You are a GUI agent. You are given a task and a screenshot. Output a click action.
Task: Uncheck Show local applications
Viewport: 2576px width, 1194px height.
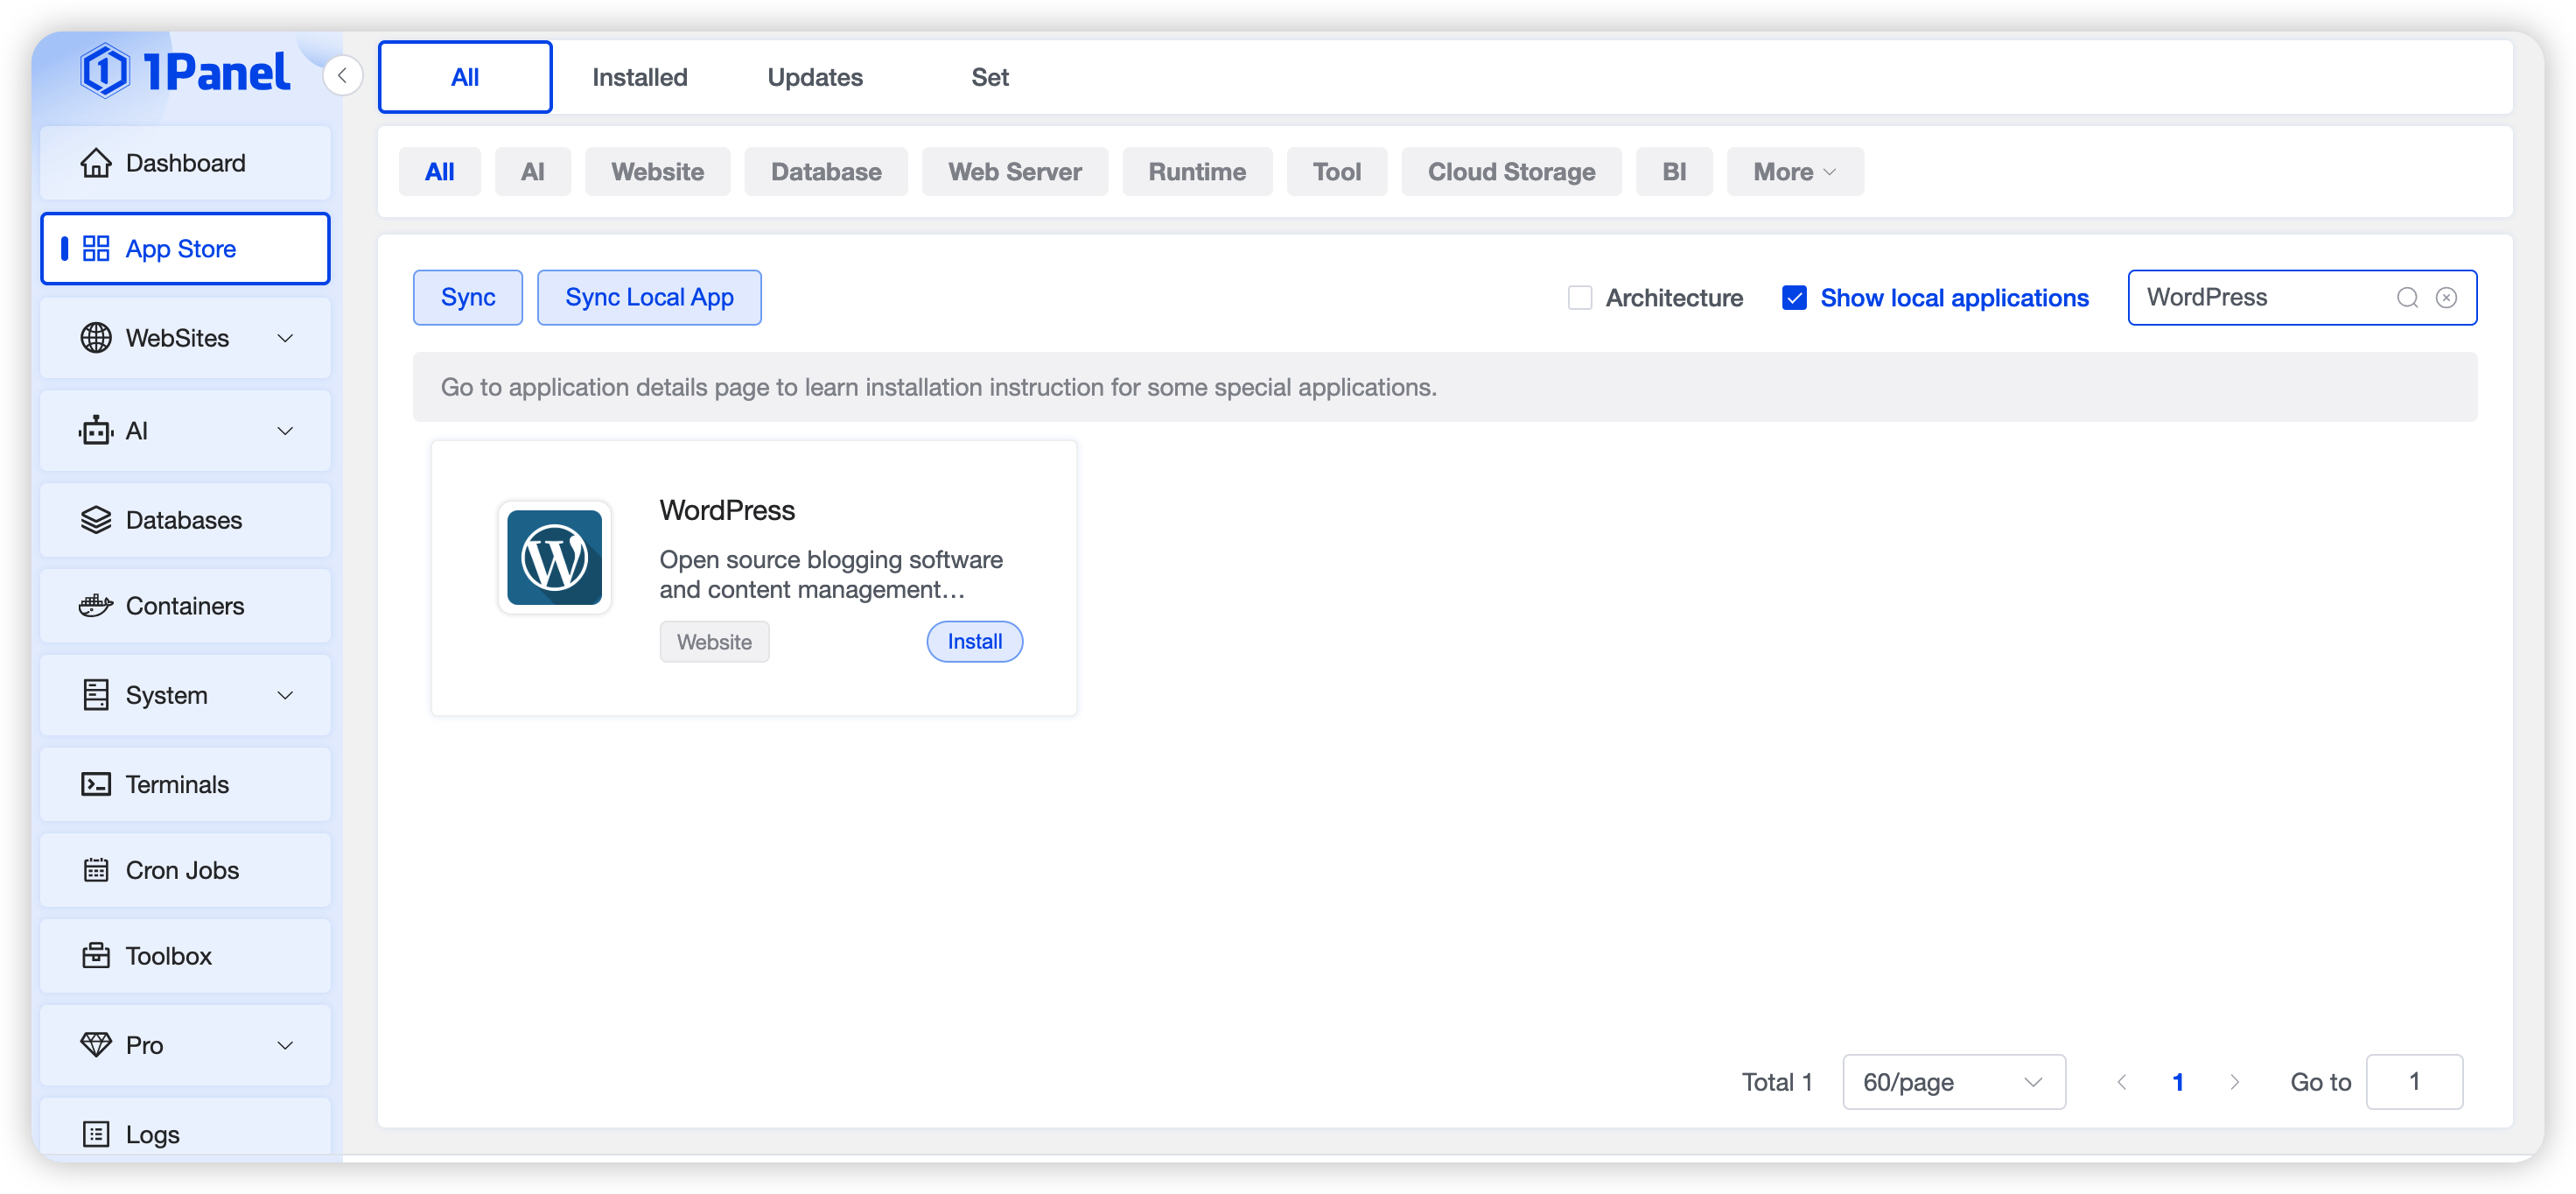[1794, 298]
